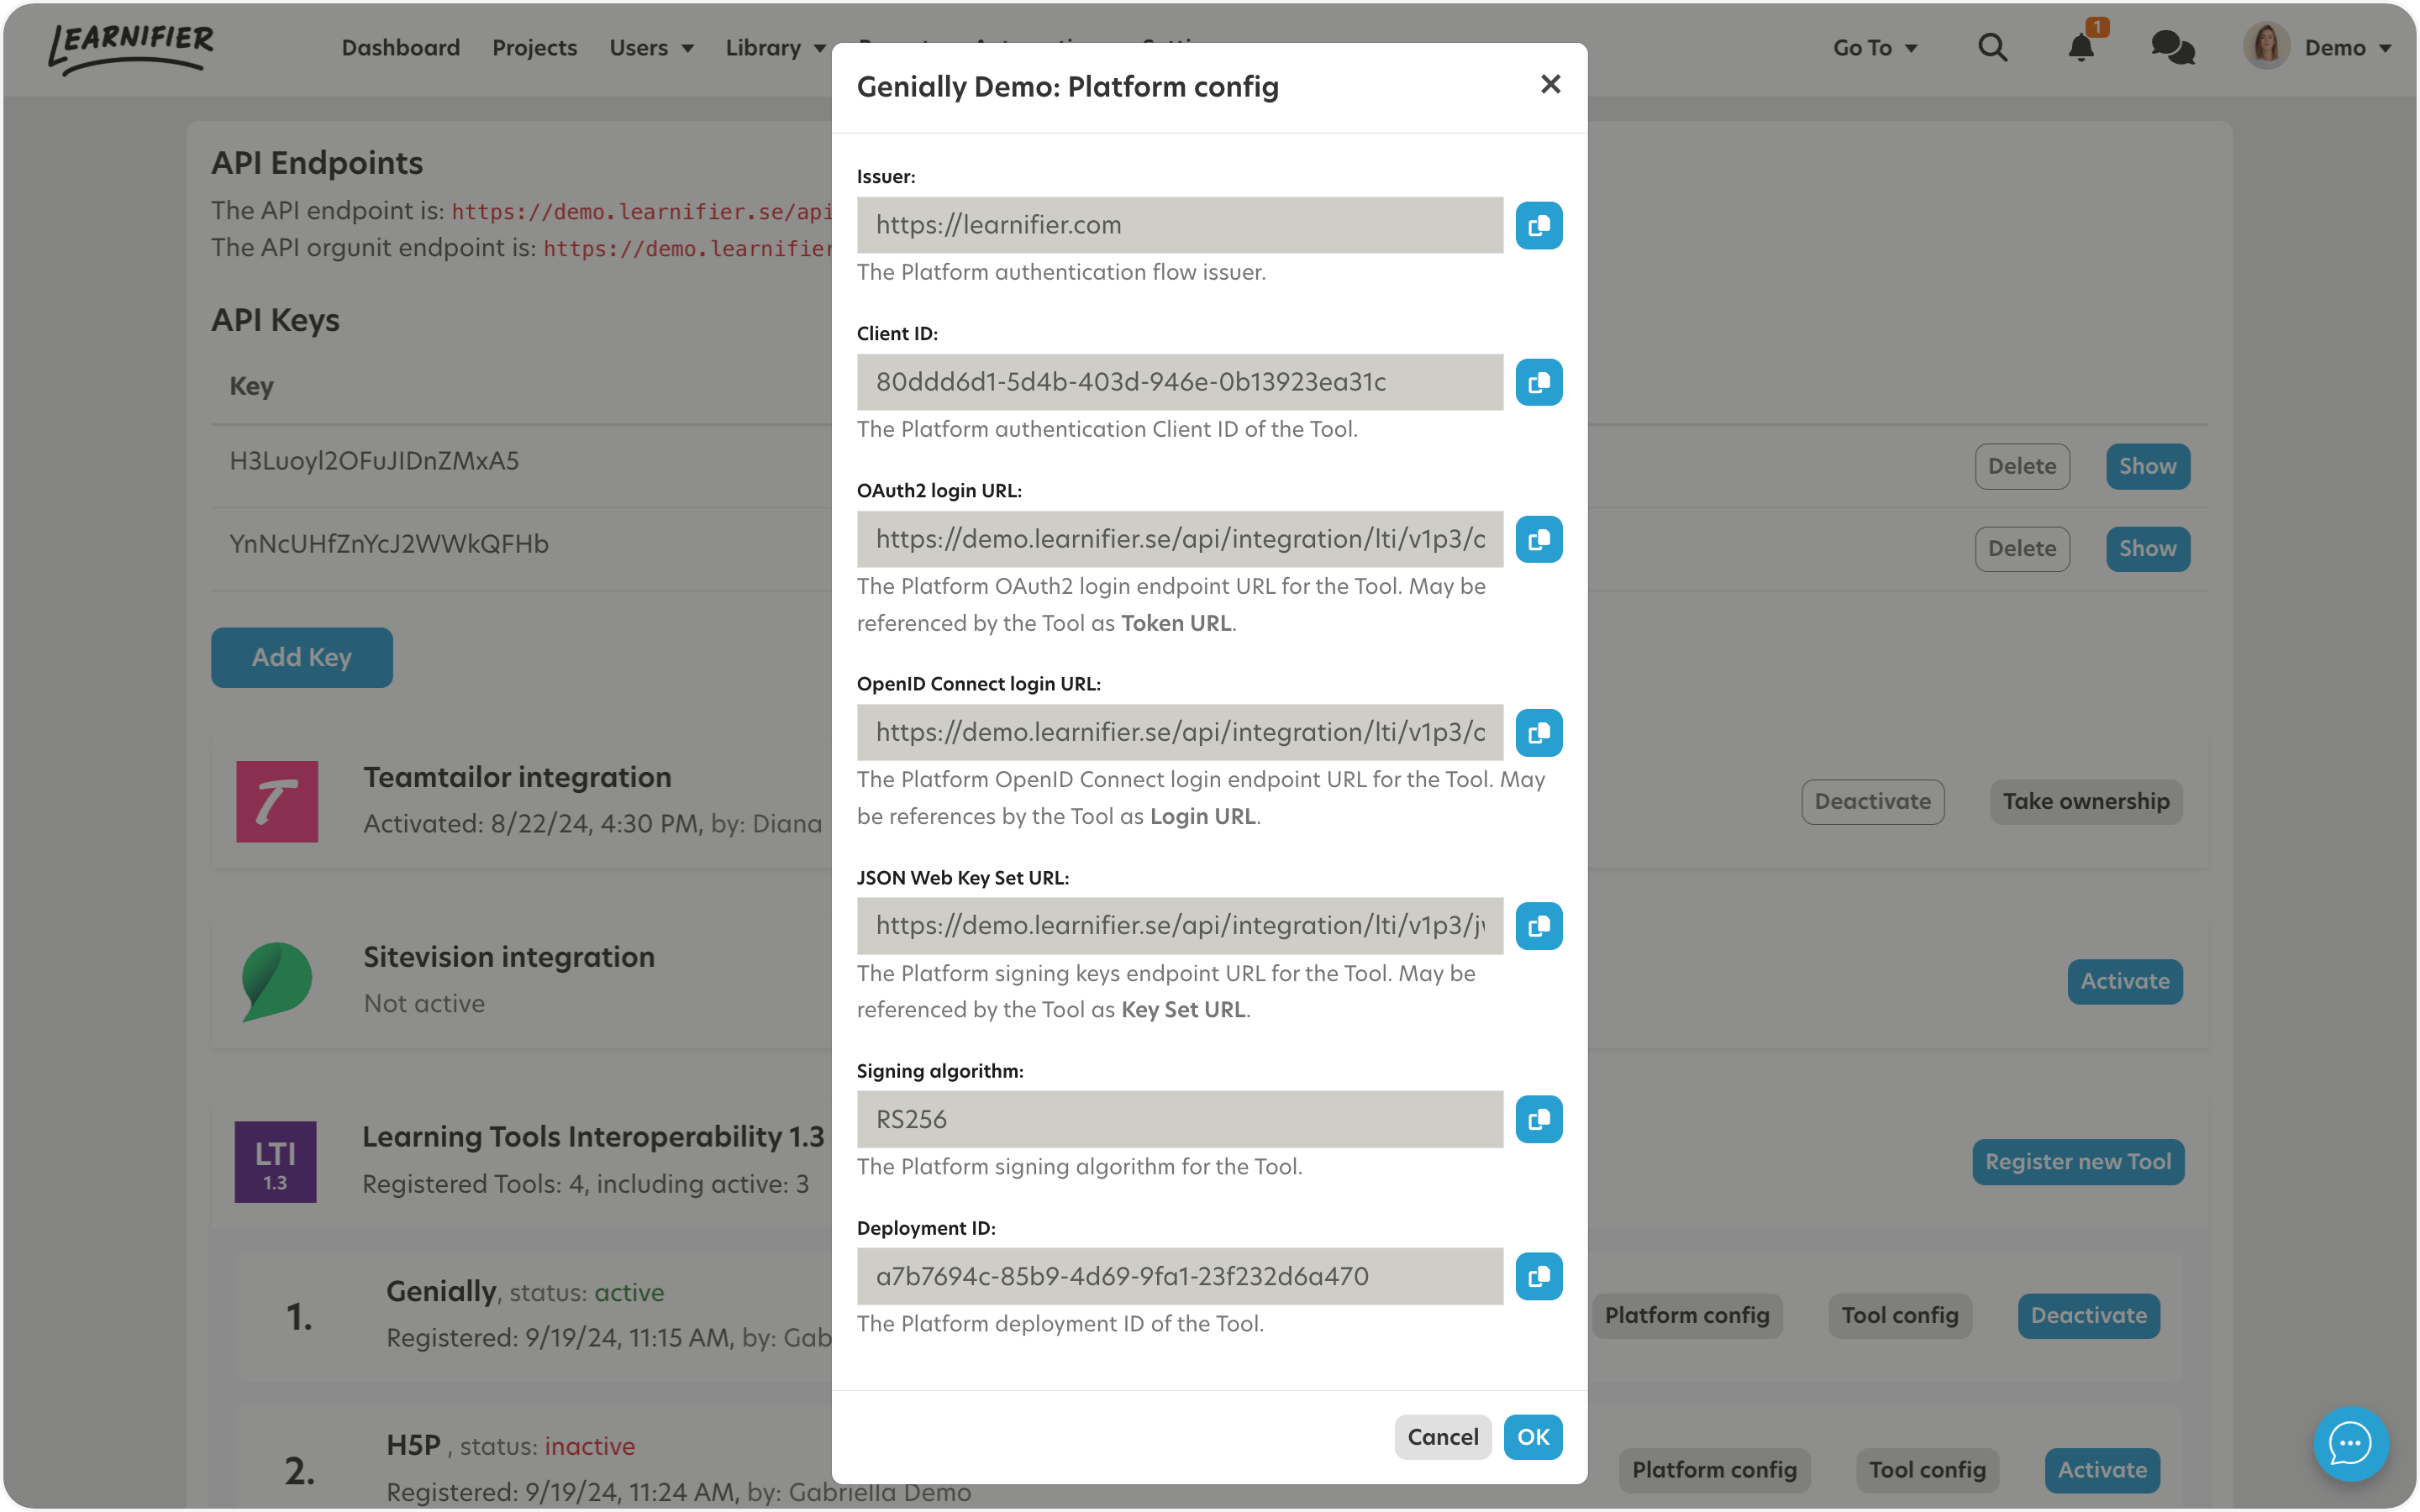
Task: Click the search icon in top navbar
Action: (x=1991, y=47)
